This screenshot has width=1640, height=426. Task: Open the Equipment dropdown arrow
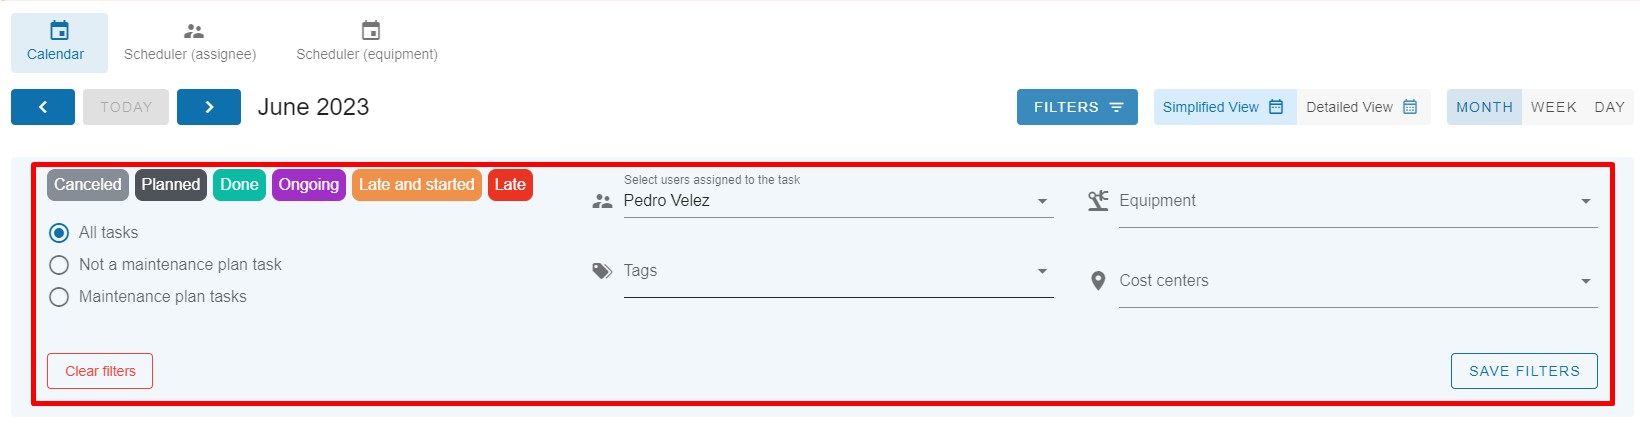(x=1585, y=201)
